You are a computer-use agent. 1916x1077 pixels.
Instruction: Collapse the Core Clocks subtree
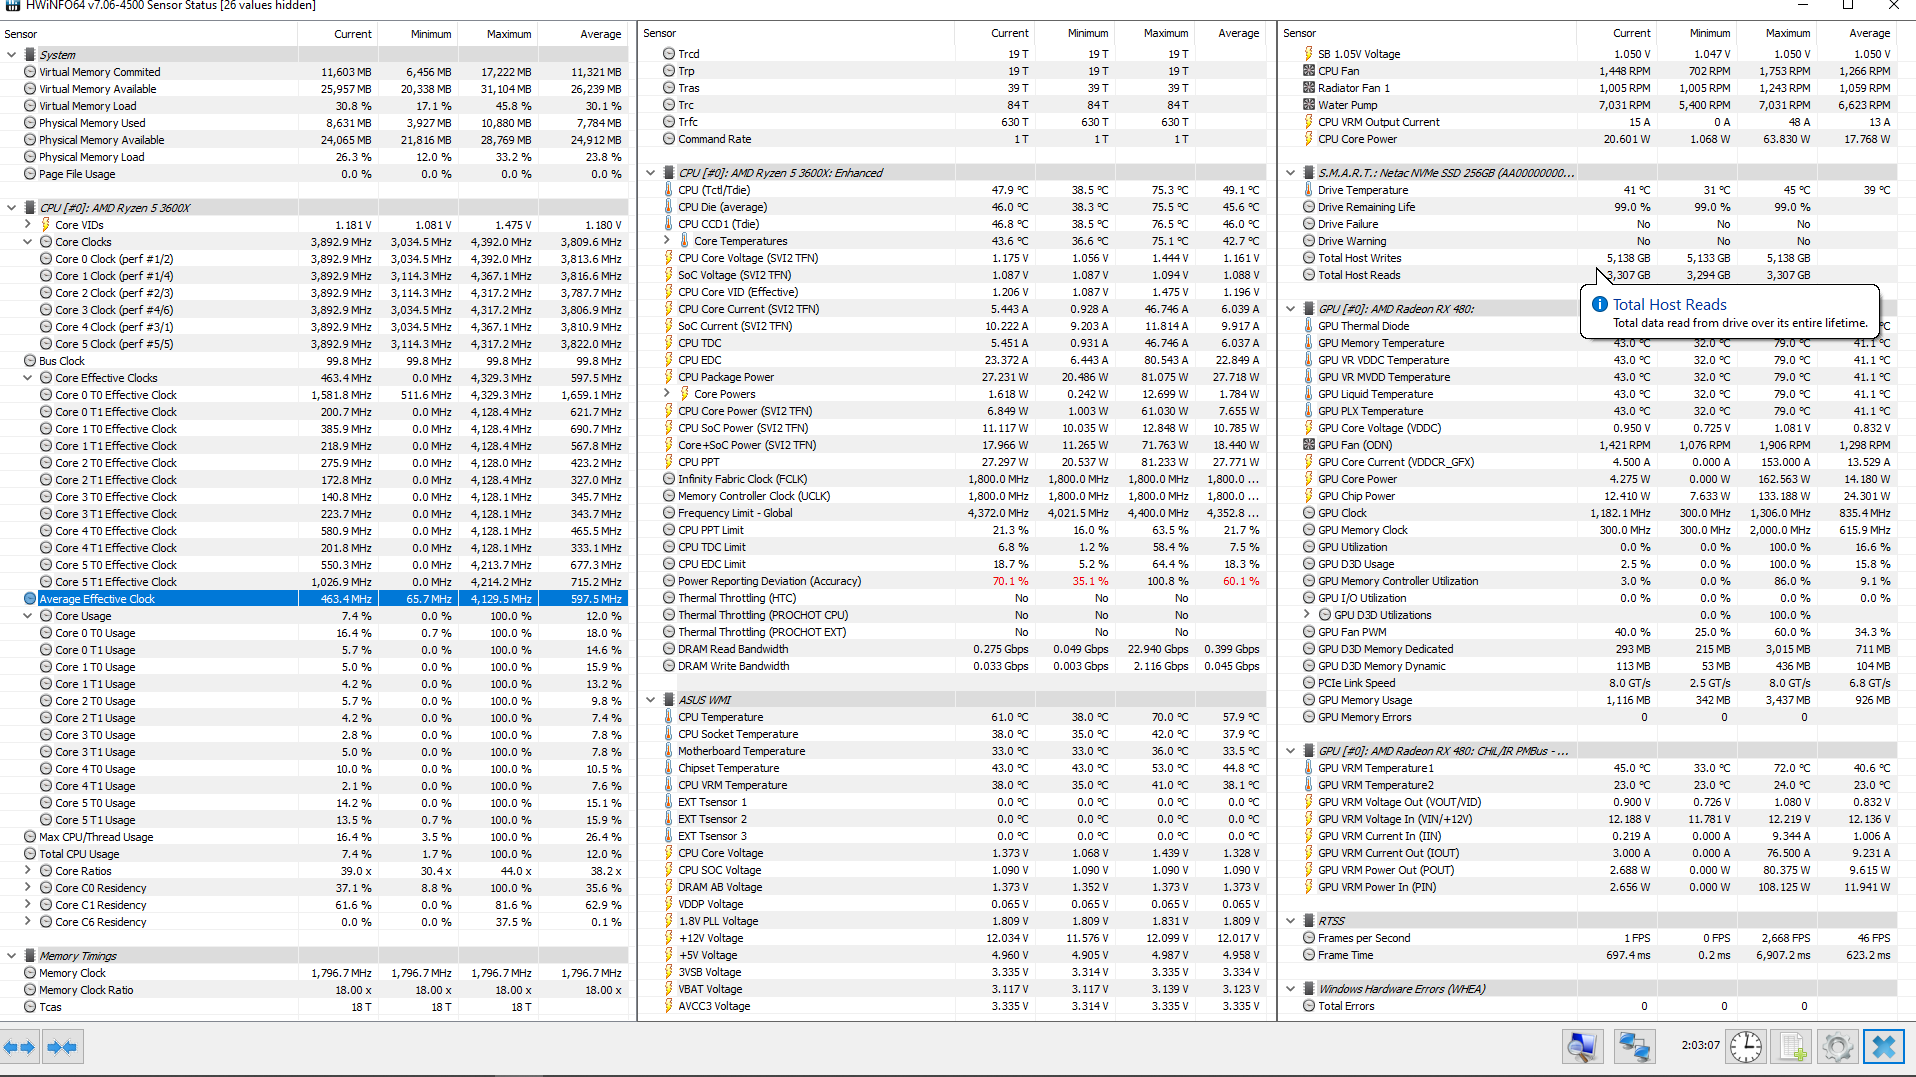27,242
